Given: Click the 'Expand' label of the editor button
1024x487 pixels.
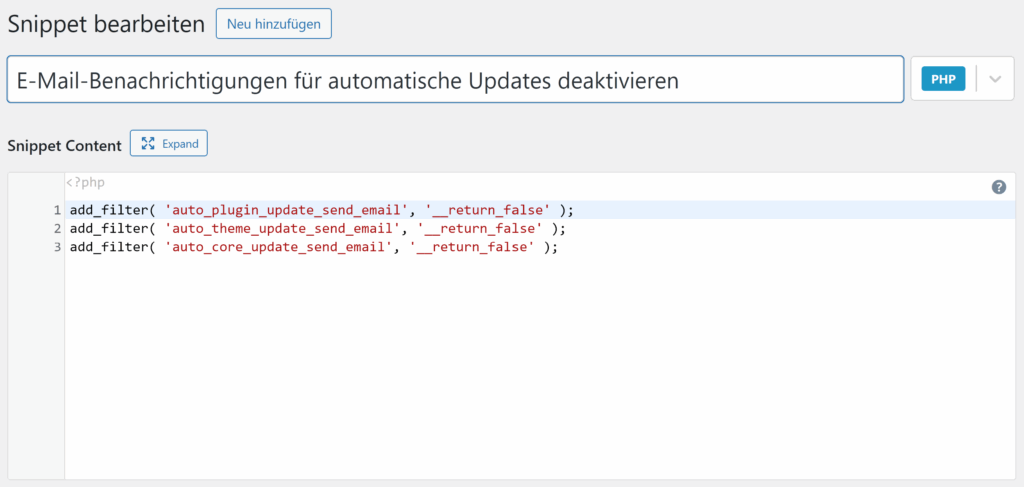Looking at the screenshot, I should 180,144.
